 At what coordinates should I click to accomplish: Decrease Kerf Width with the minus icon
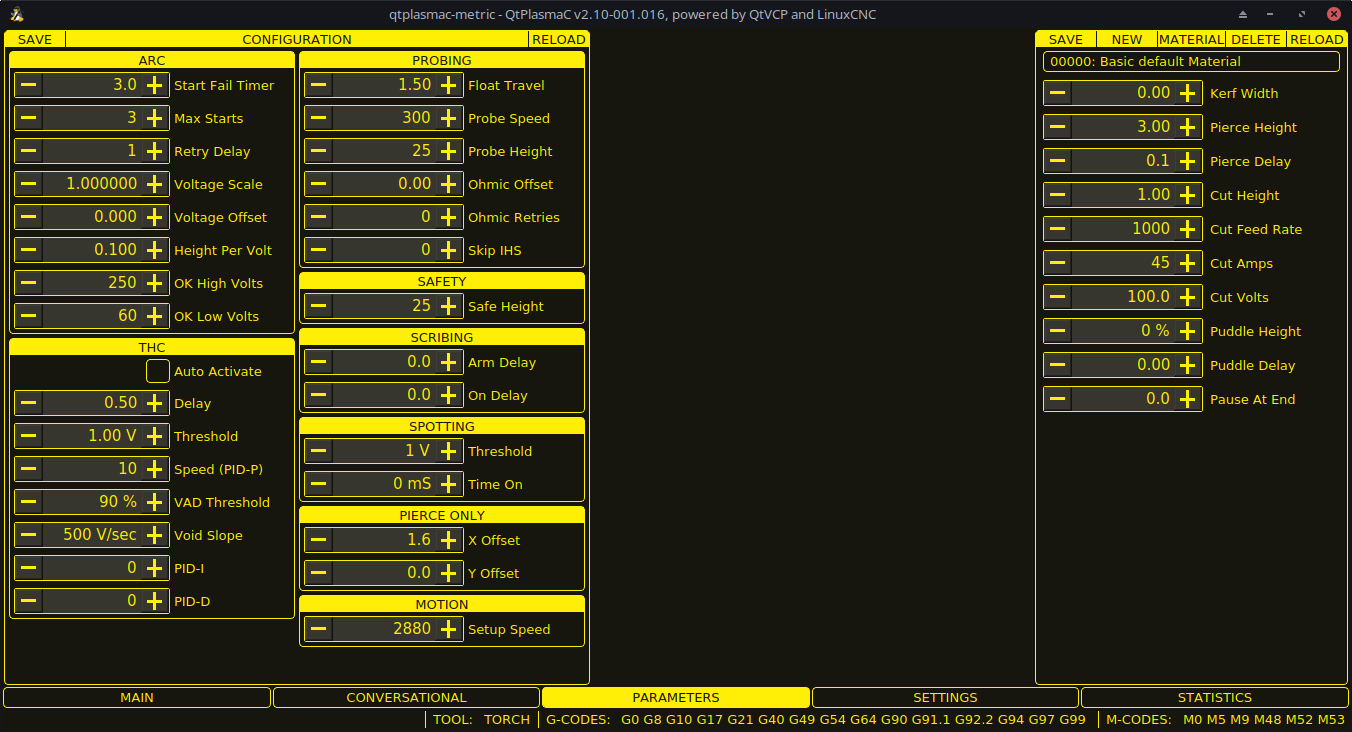[x=1056, y=93]
